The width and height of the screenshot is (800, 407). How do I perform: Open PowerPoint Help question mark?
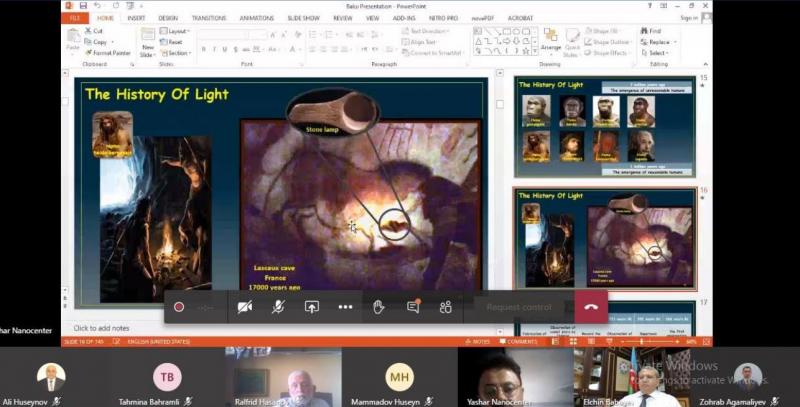point(650,6)
